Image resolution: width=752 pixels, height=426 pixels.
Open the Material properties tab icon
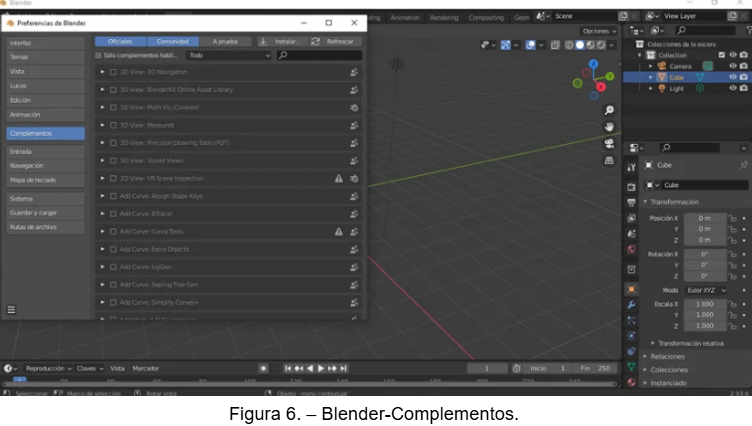tap(631, 382)
